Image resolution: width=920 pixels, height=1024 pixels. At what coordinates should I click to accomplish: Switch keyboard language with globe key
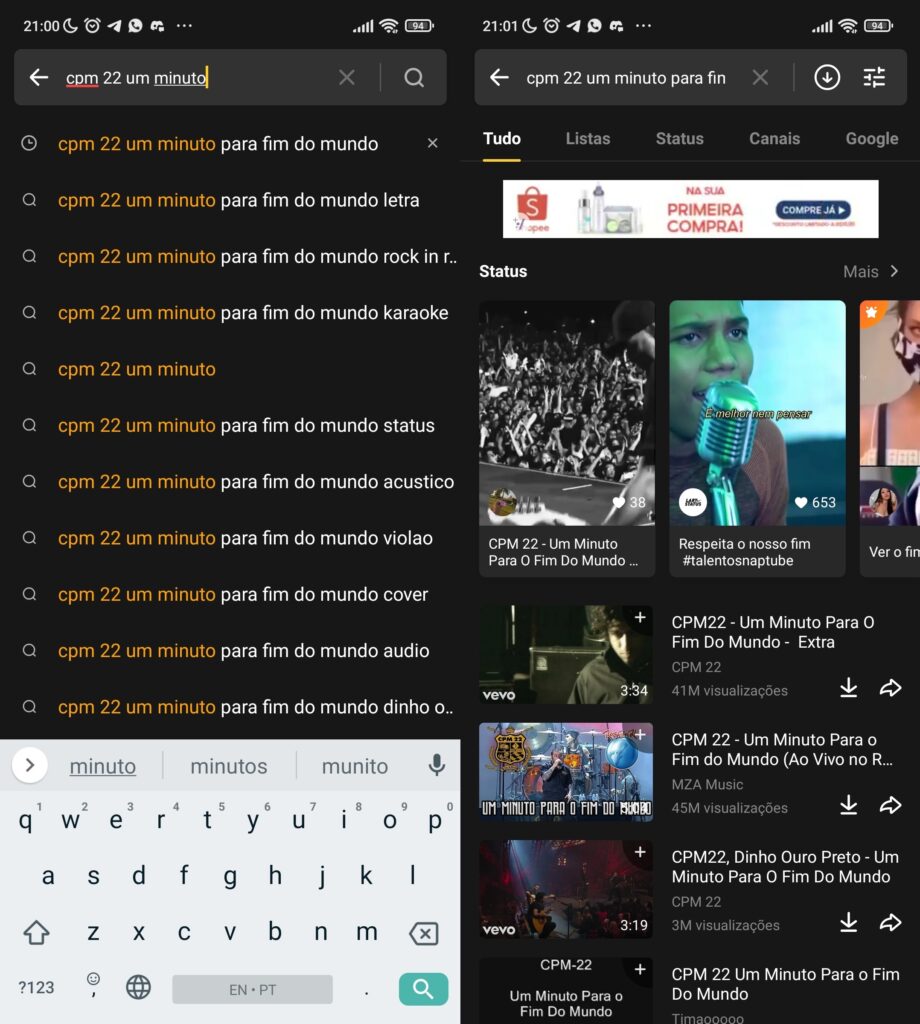138,988
